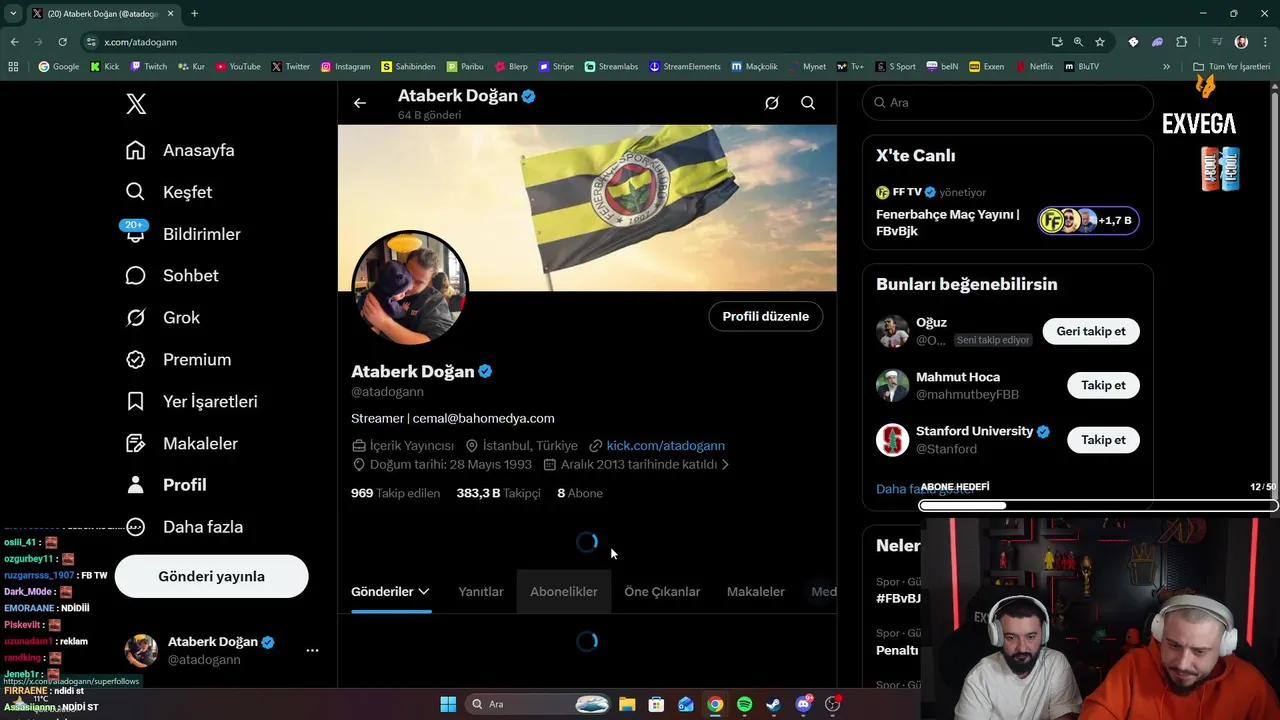Open Makaleler articles from sidebar
Viewport: 1280px width, 720px height.
click(182, 443)
